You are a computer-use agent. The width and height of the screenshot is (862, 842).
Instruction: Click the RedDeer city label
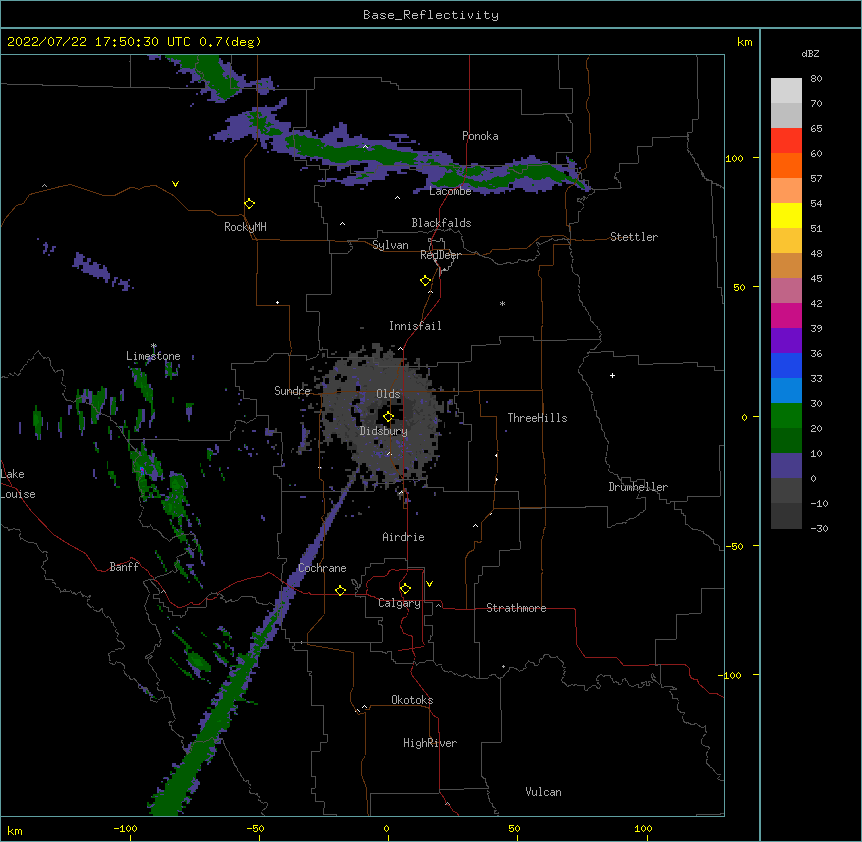pos(440,255)
